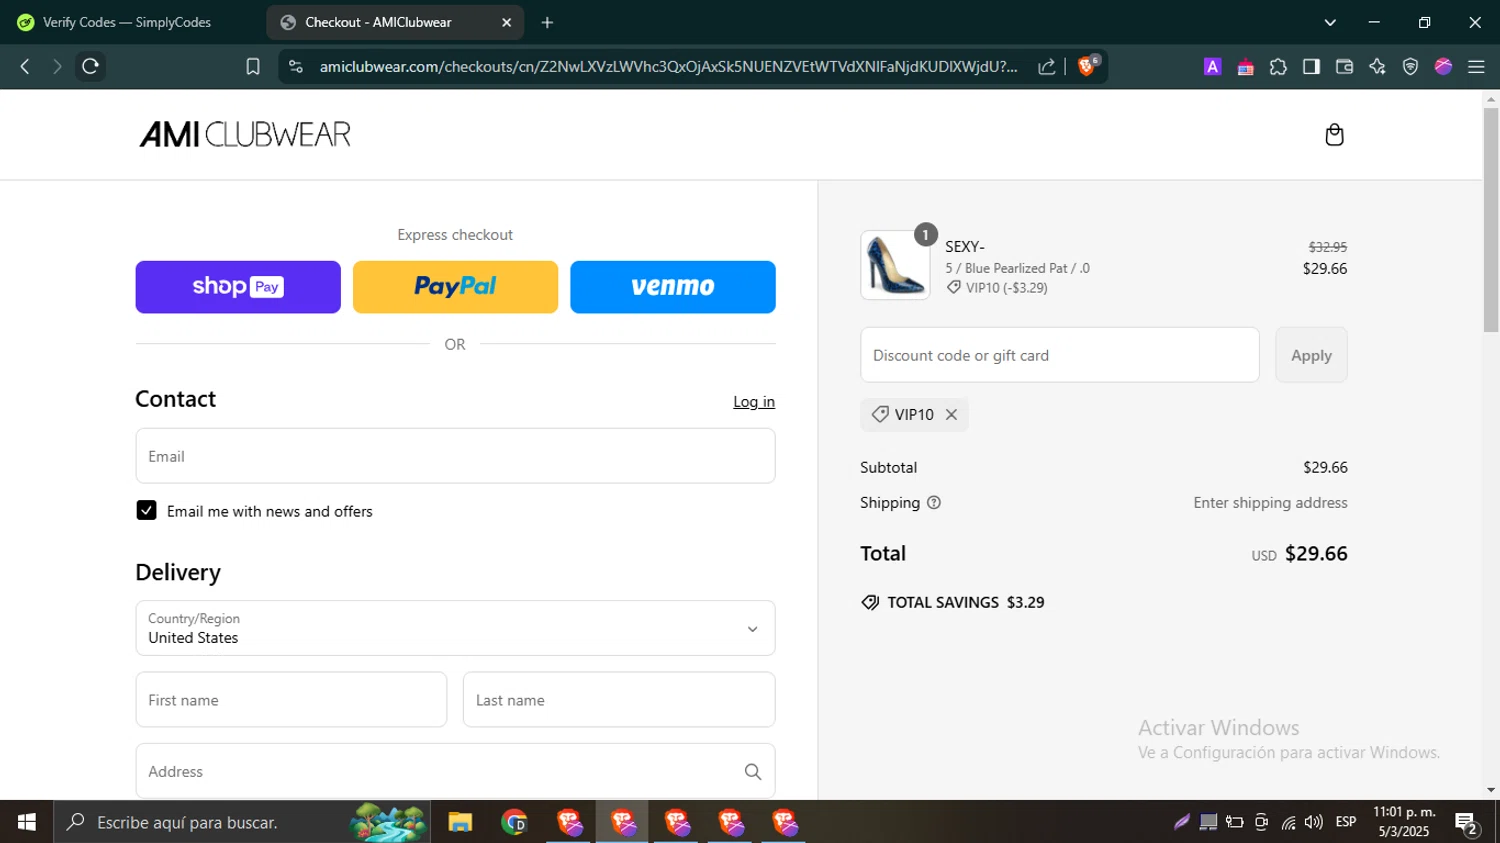Focus the First name field
1500x843 pixels.
[x=291, y=700]
